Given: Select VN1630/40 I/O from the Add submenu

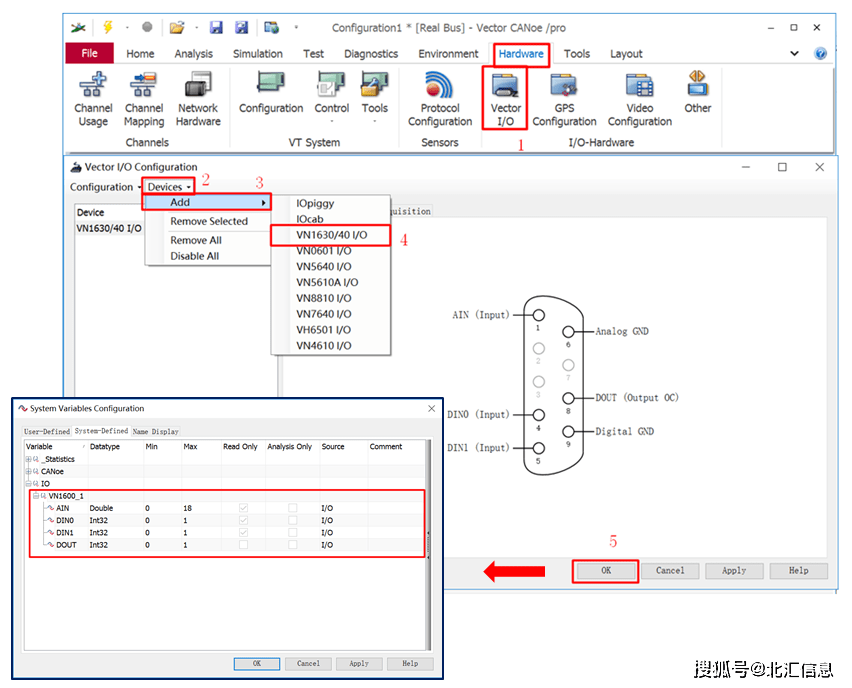Looking at the screenshot, I should [x=331, y=235].
